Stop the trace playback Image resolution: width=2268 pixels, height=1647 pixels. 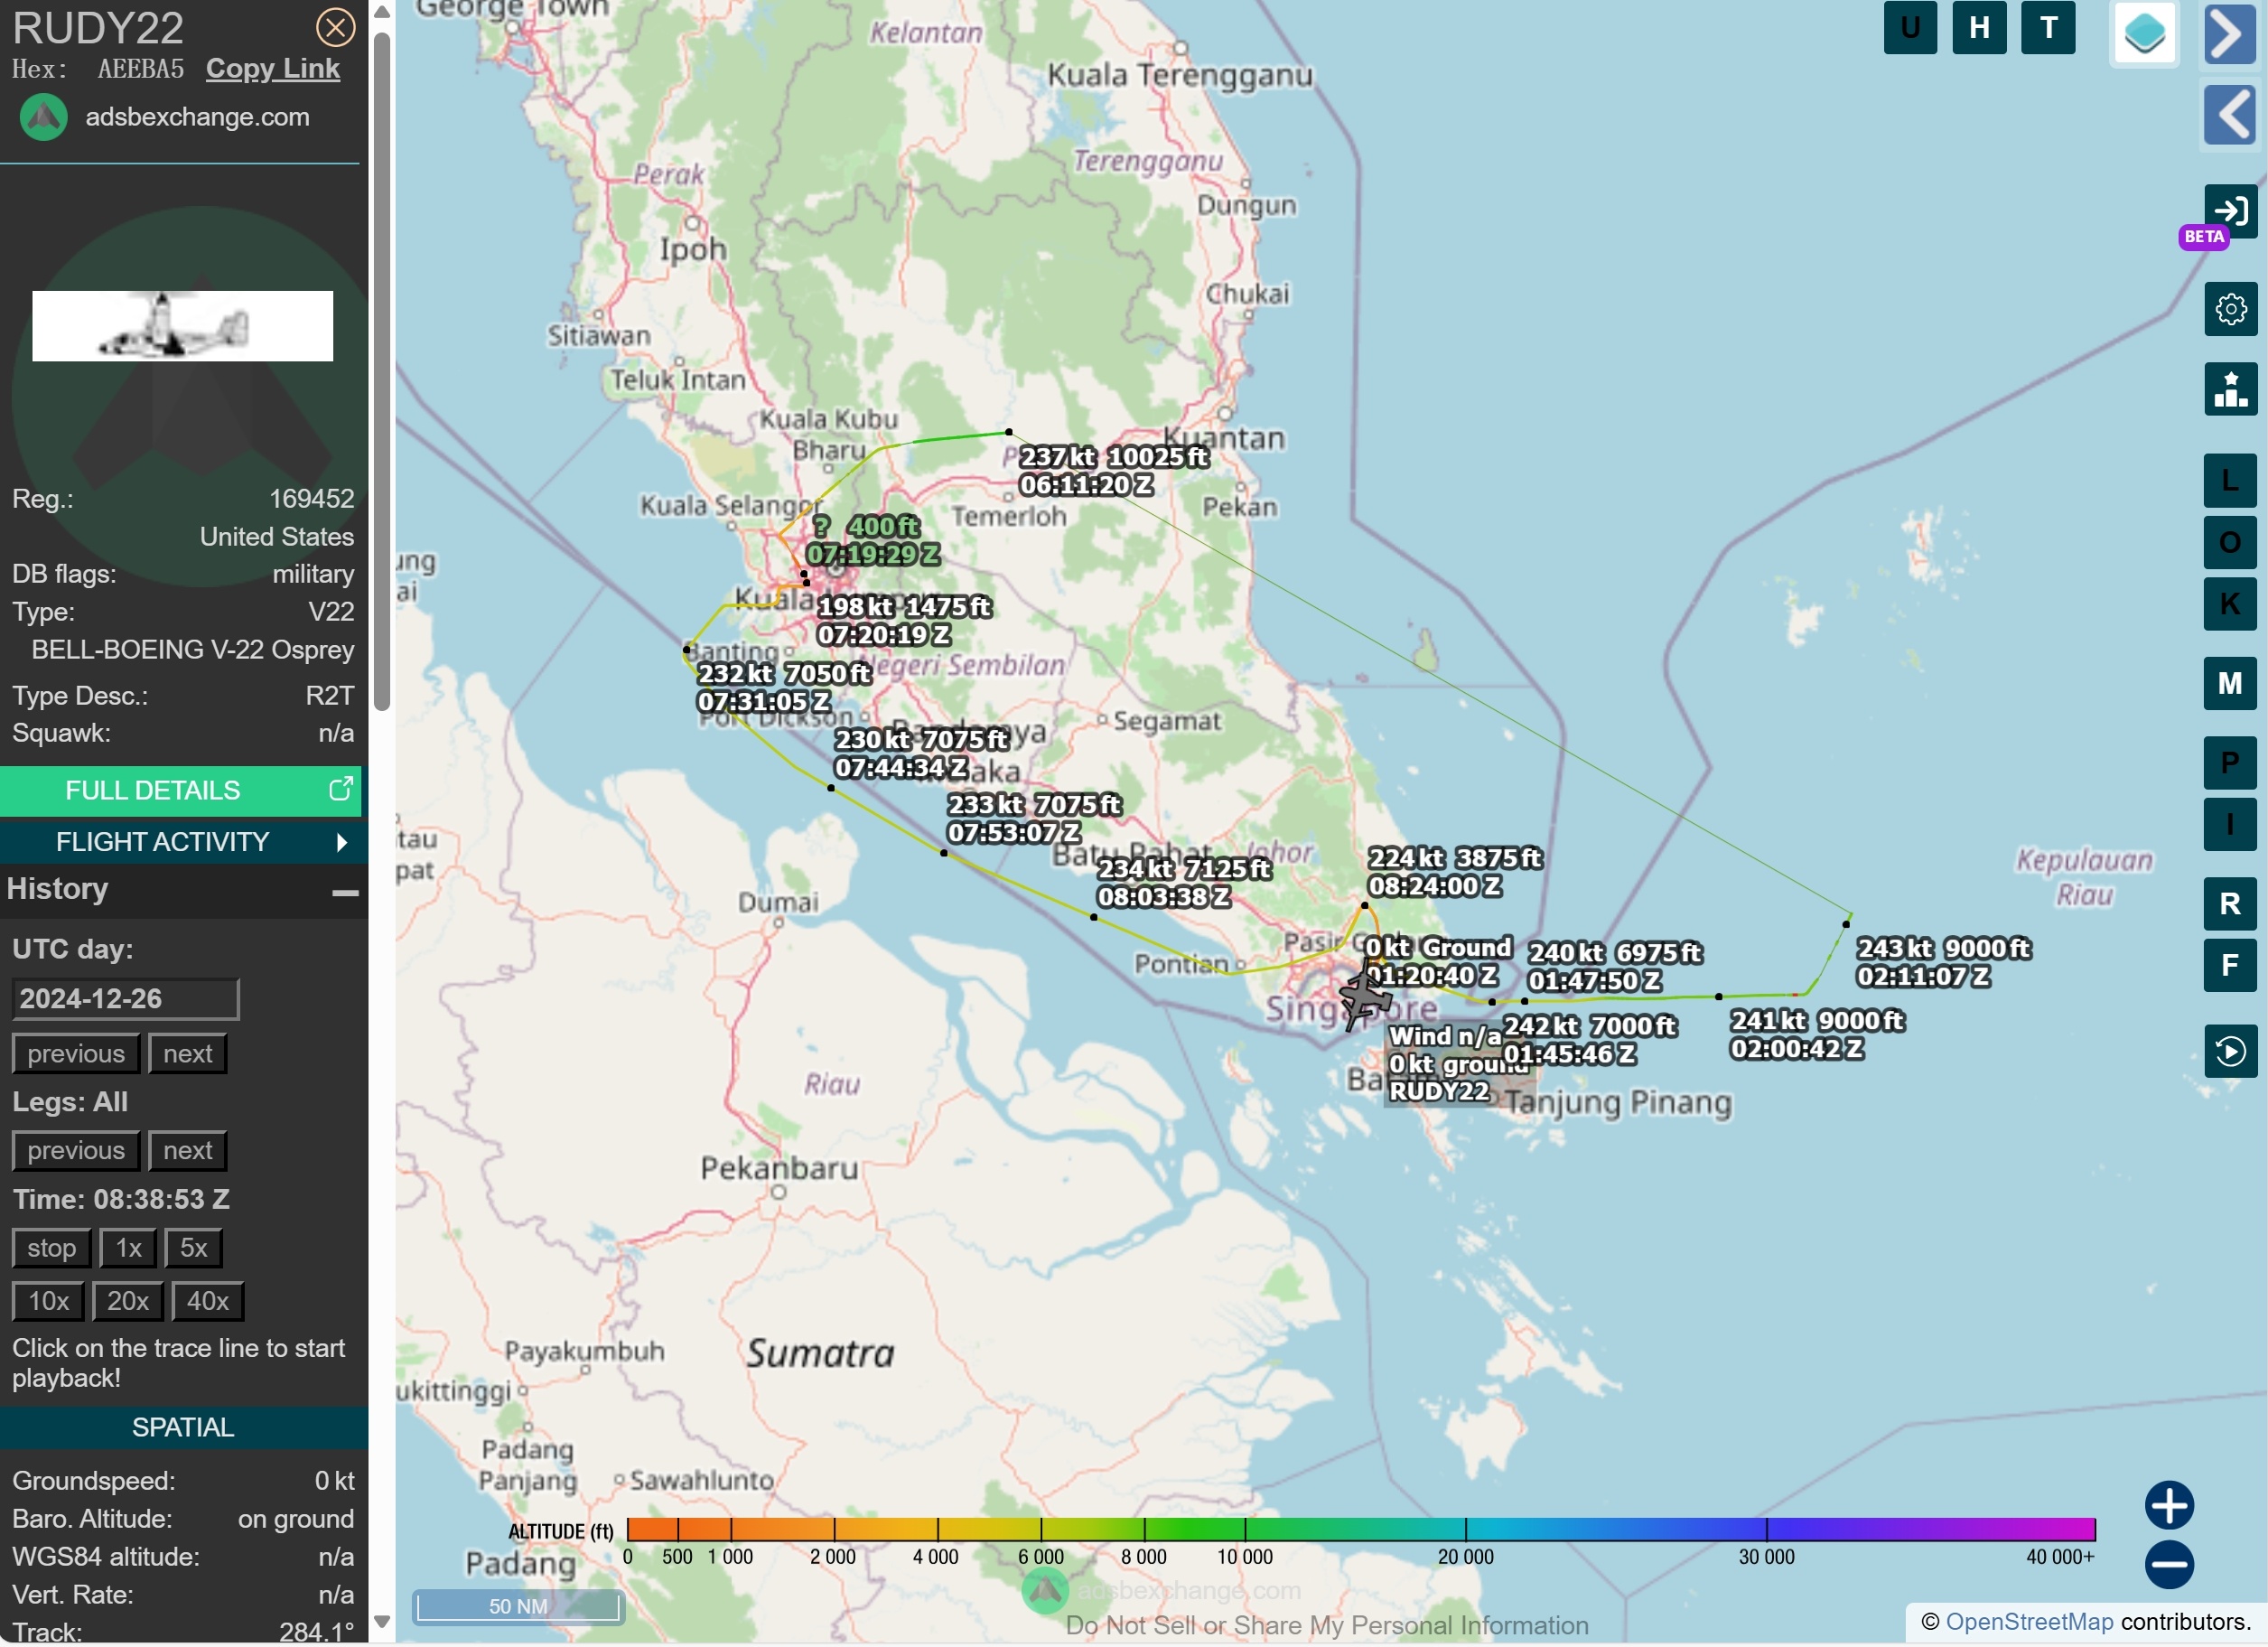(51, 1249)
